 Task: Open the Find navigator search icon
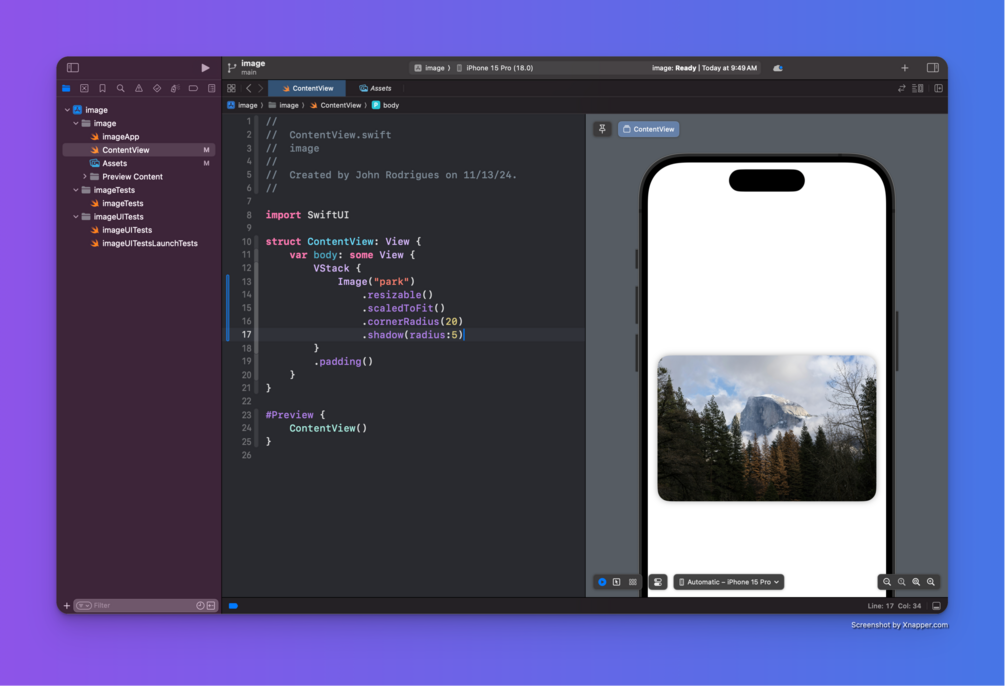[x=120, y=88]
